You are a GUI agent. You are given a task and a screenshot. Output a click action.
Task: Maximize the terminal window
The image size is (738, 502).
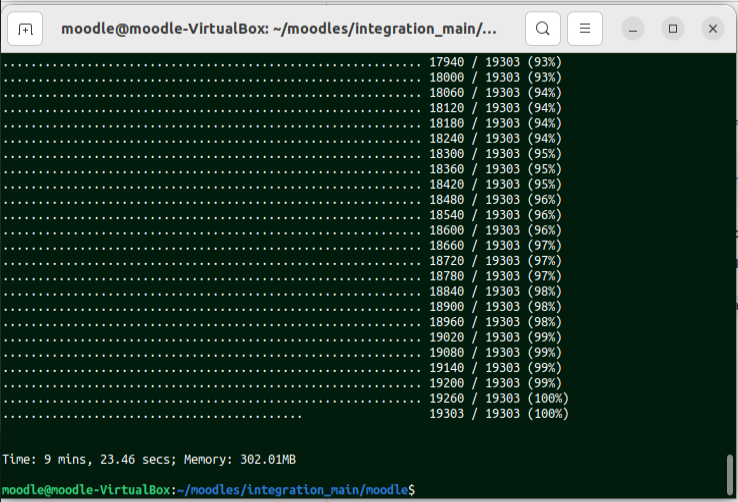click(x=673, y=29)
